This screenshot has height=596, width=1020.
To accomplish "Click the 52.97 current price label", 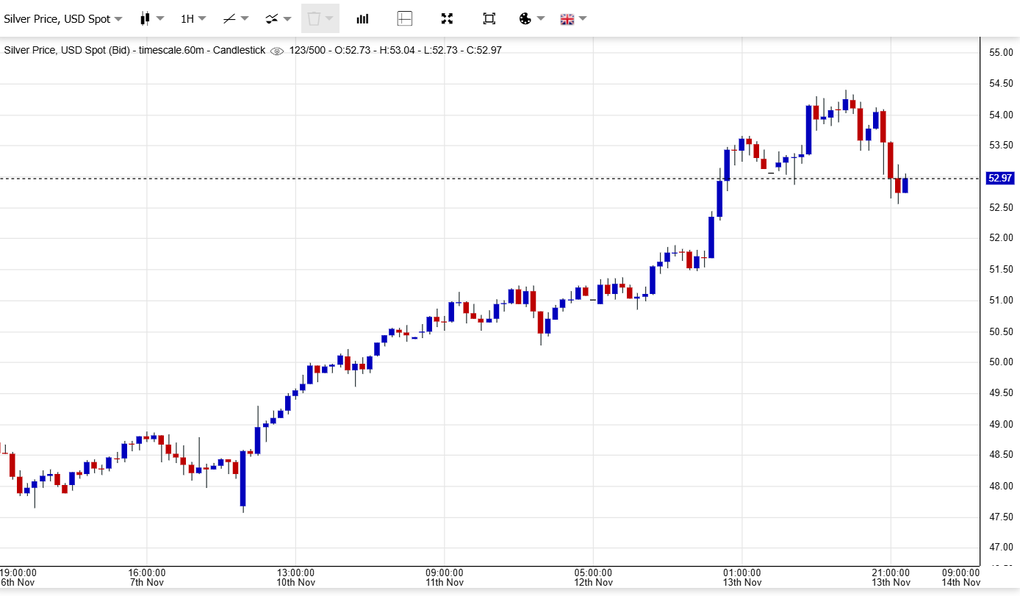I will coord(999,178).
